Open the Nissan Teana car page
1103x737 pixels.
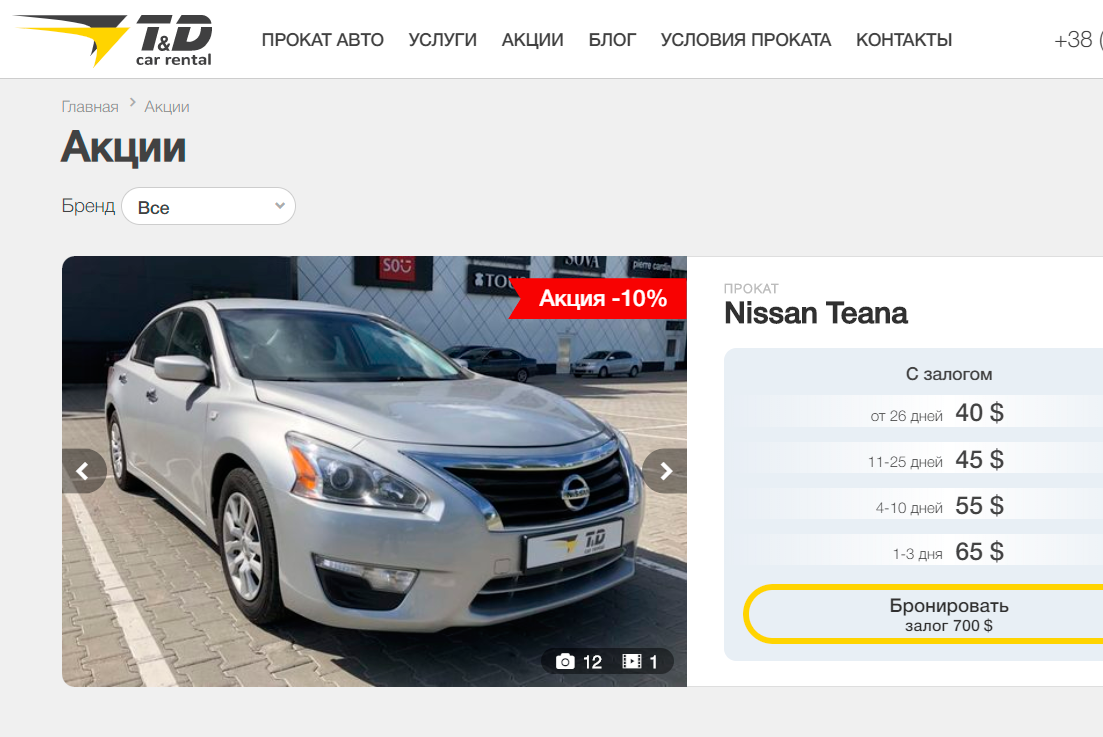click(815, 313)
